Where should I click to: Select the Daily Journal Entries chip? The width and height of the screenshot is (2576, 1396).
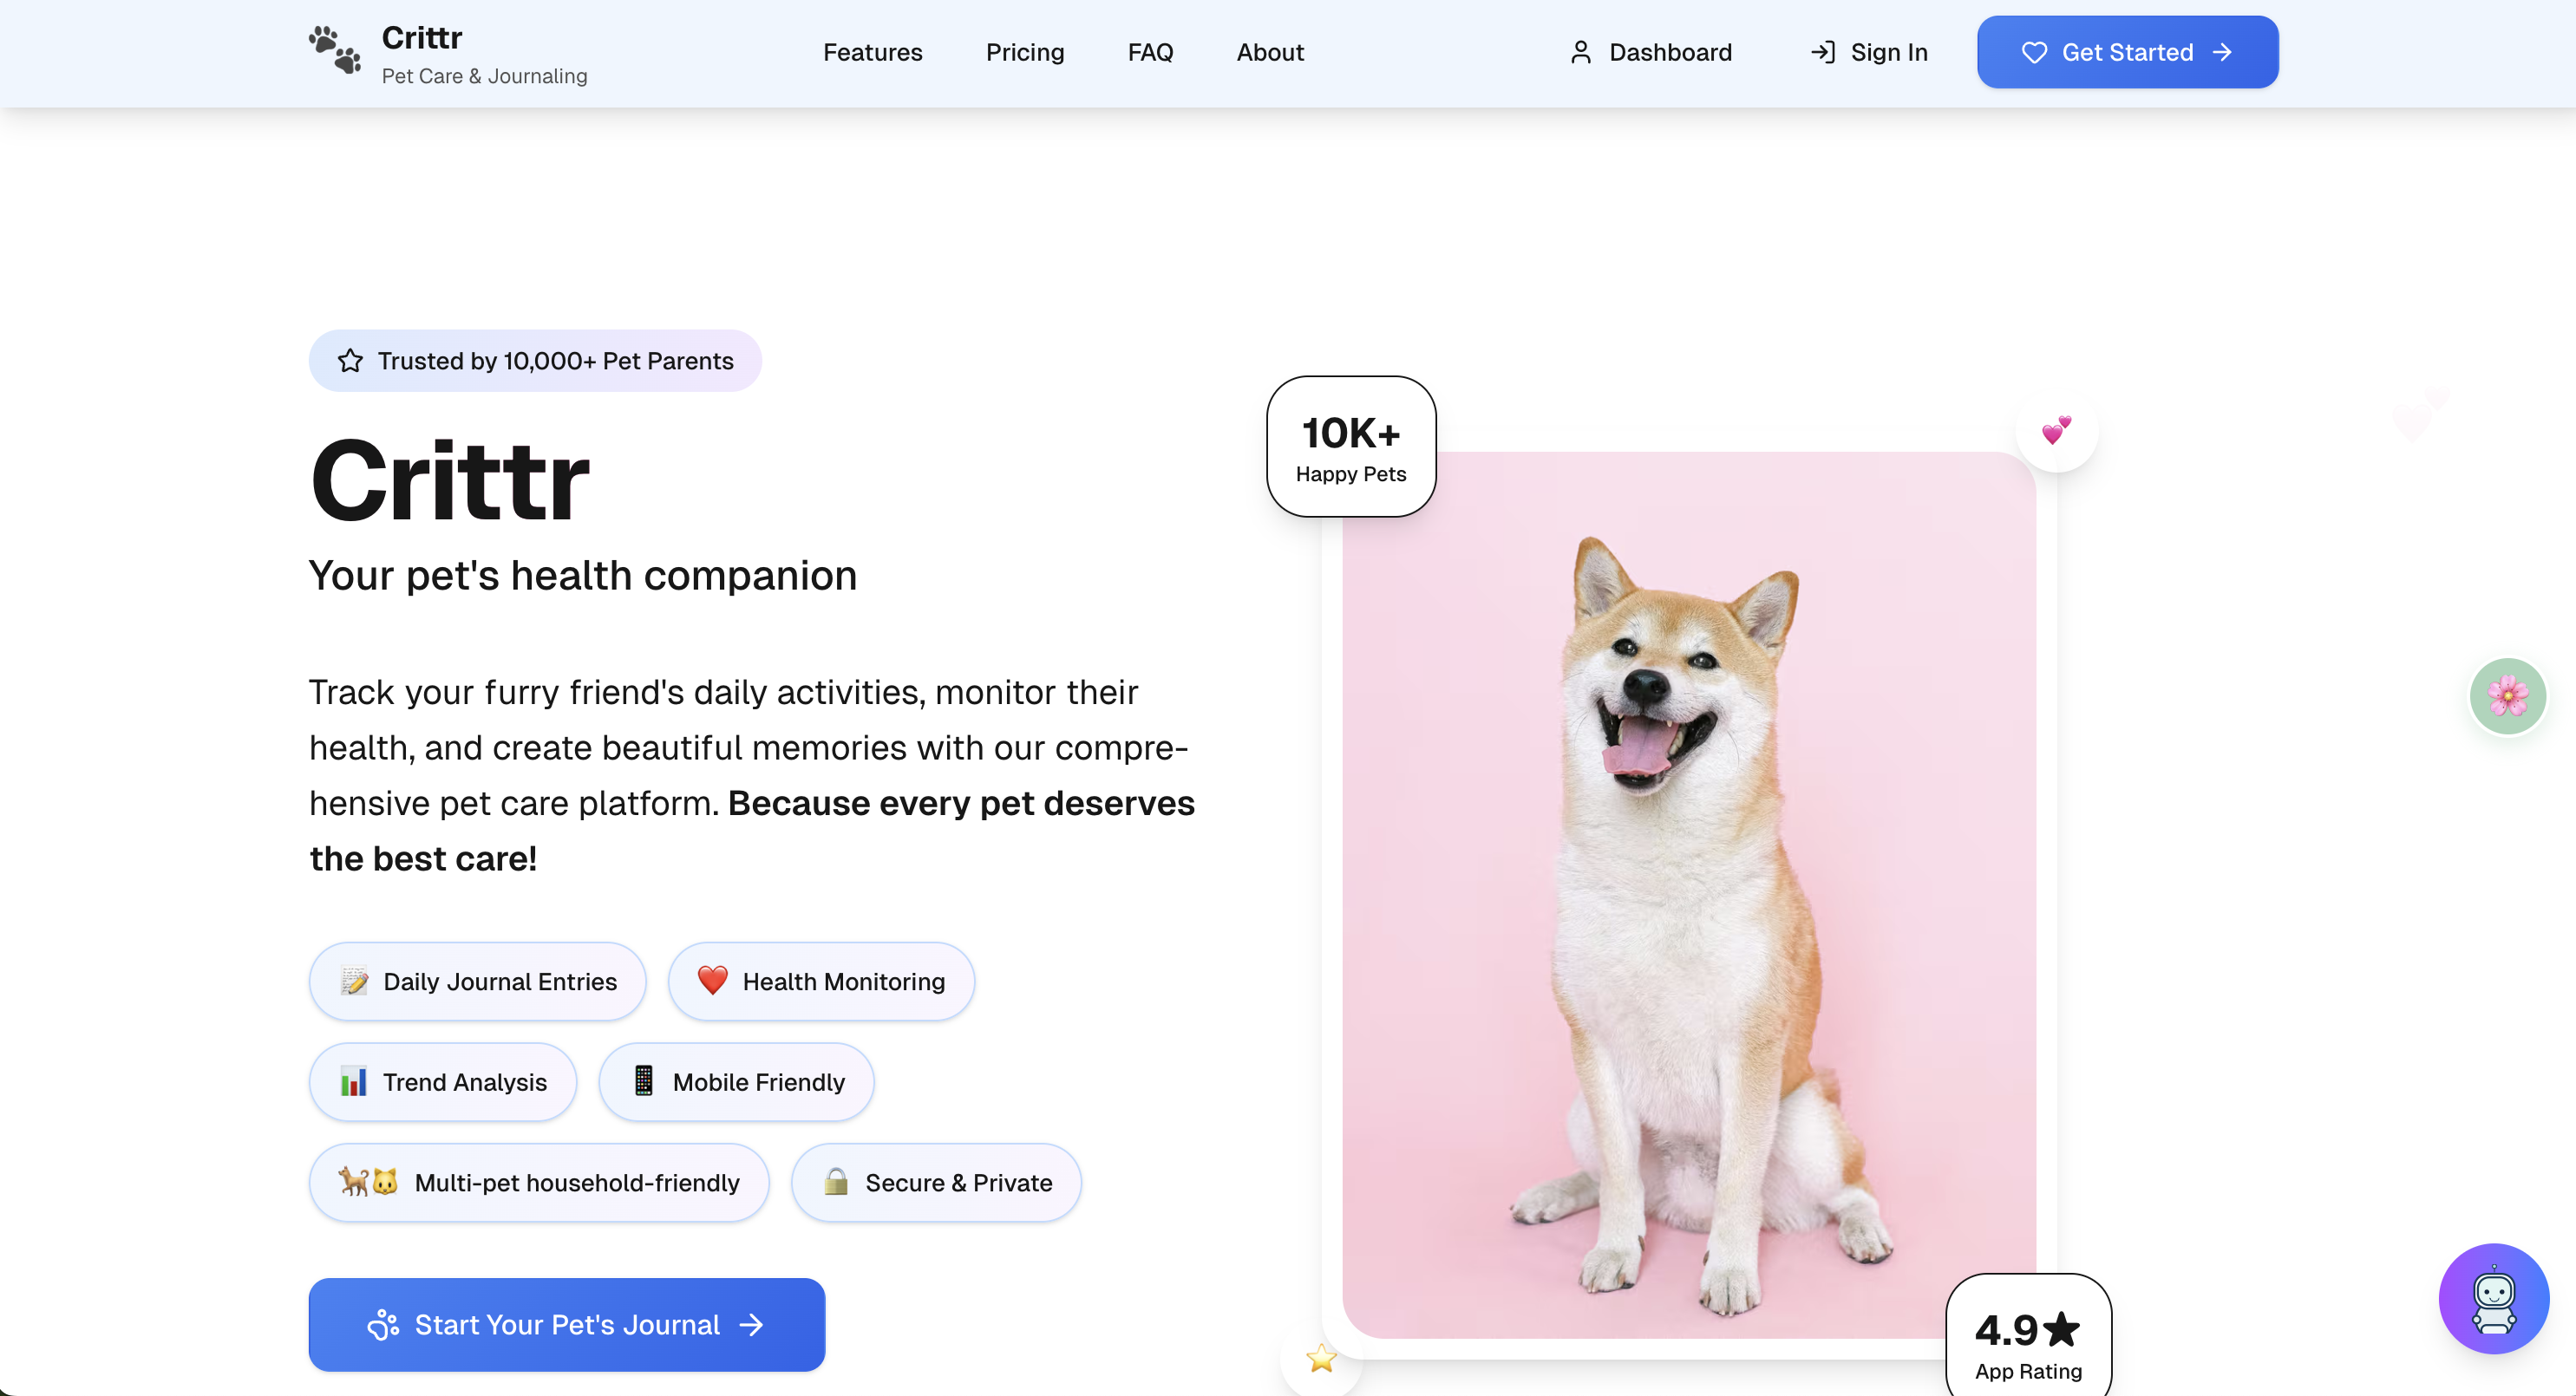[x=477, y=982]
